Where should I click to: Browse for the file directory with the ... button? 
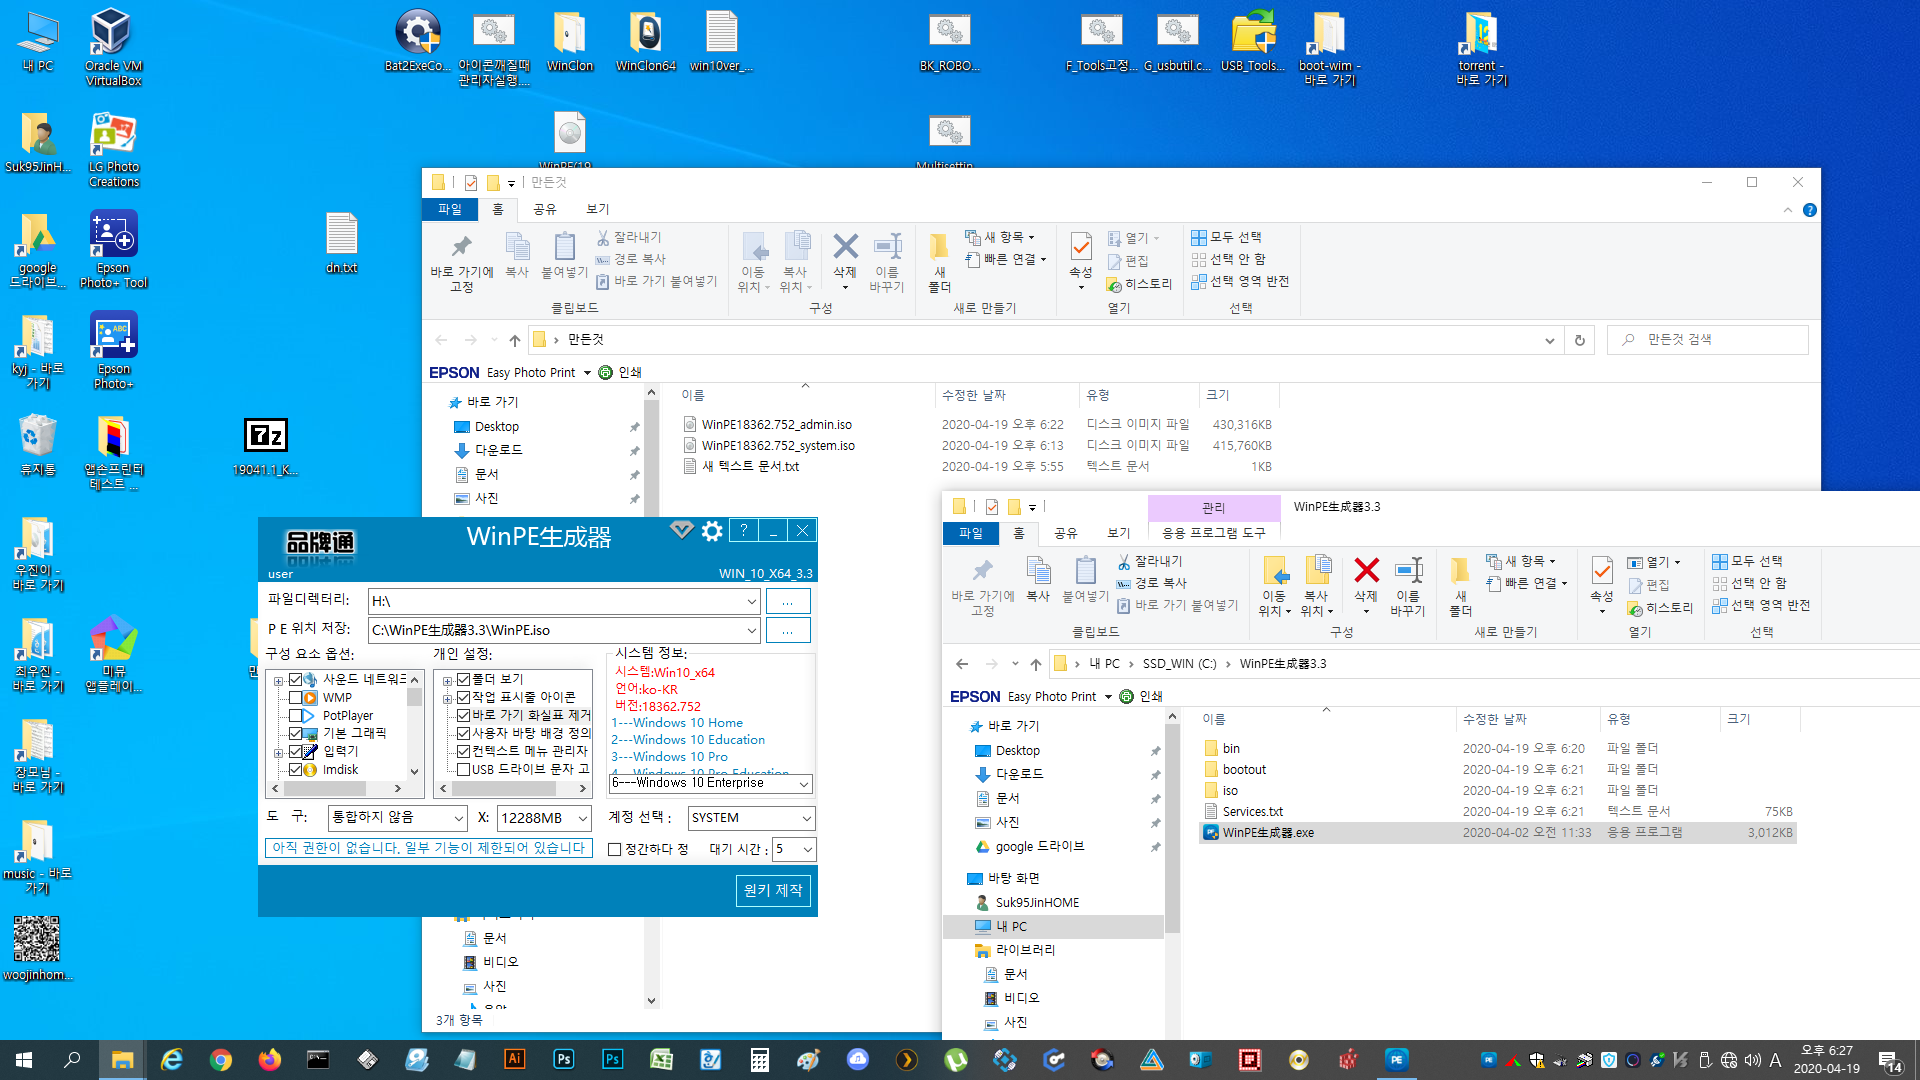pos(788,601)
